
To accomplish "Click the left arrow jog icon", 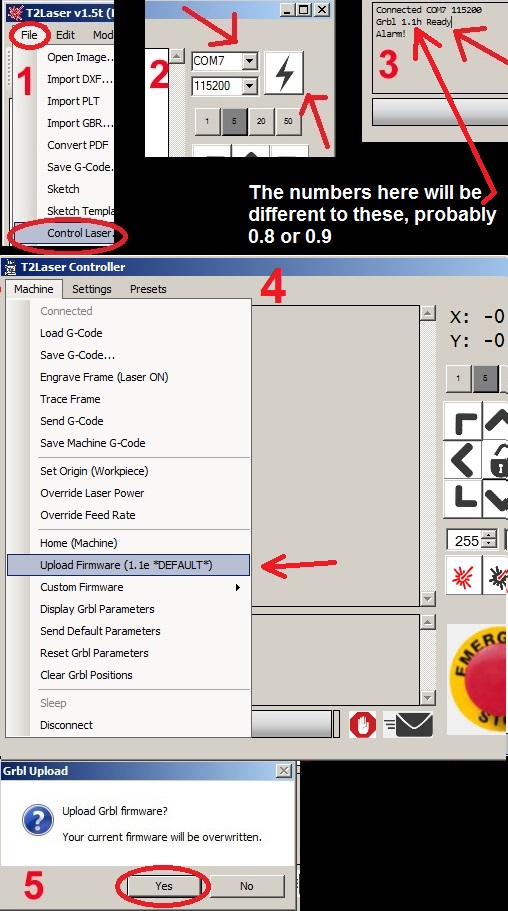I will pyautogui.click(x=463, y=460).
